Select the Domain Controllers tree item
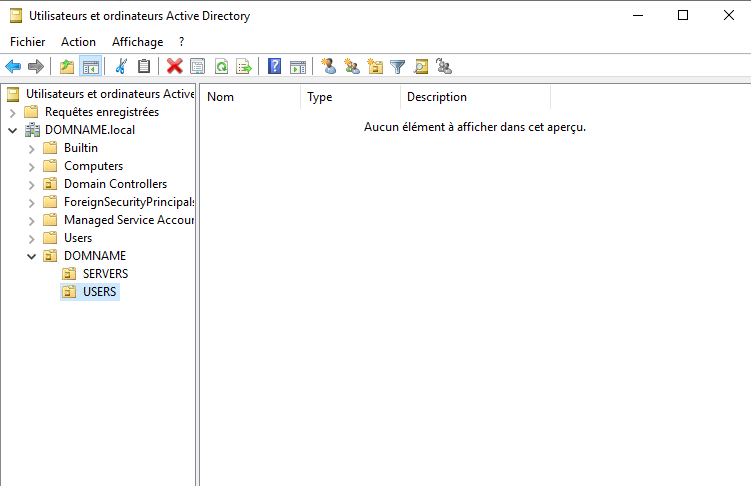 (x=115, y=184)
